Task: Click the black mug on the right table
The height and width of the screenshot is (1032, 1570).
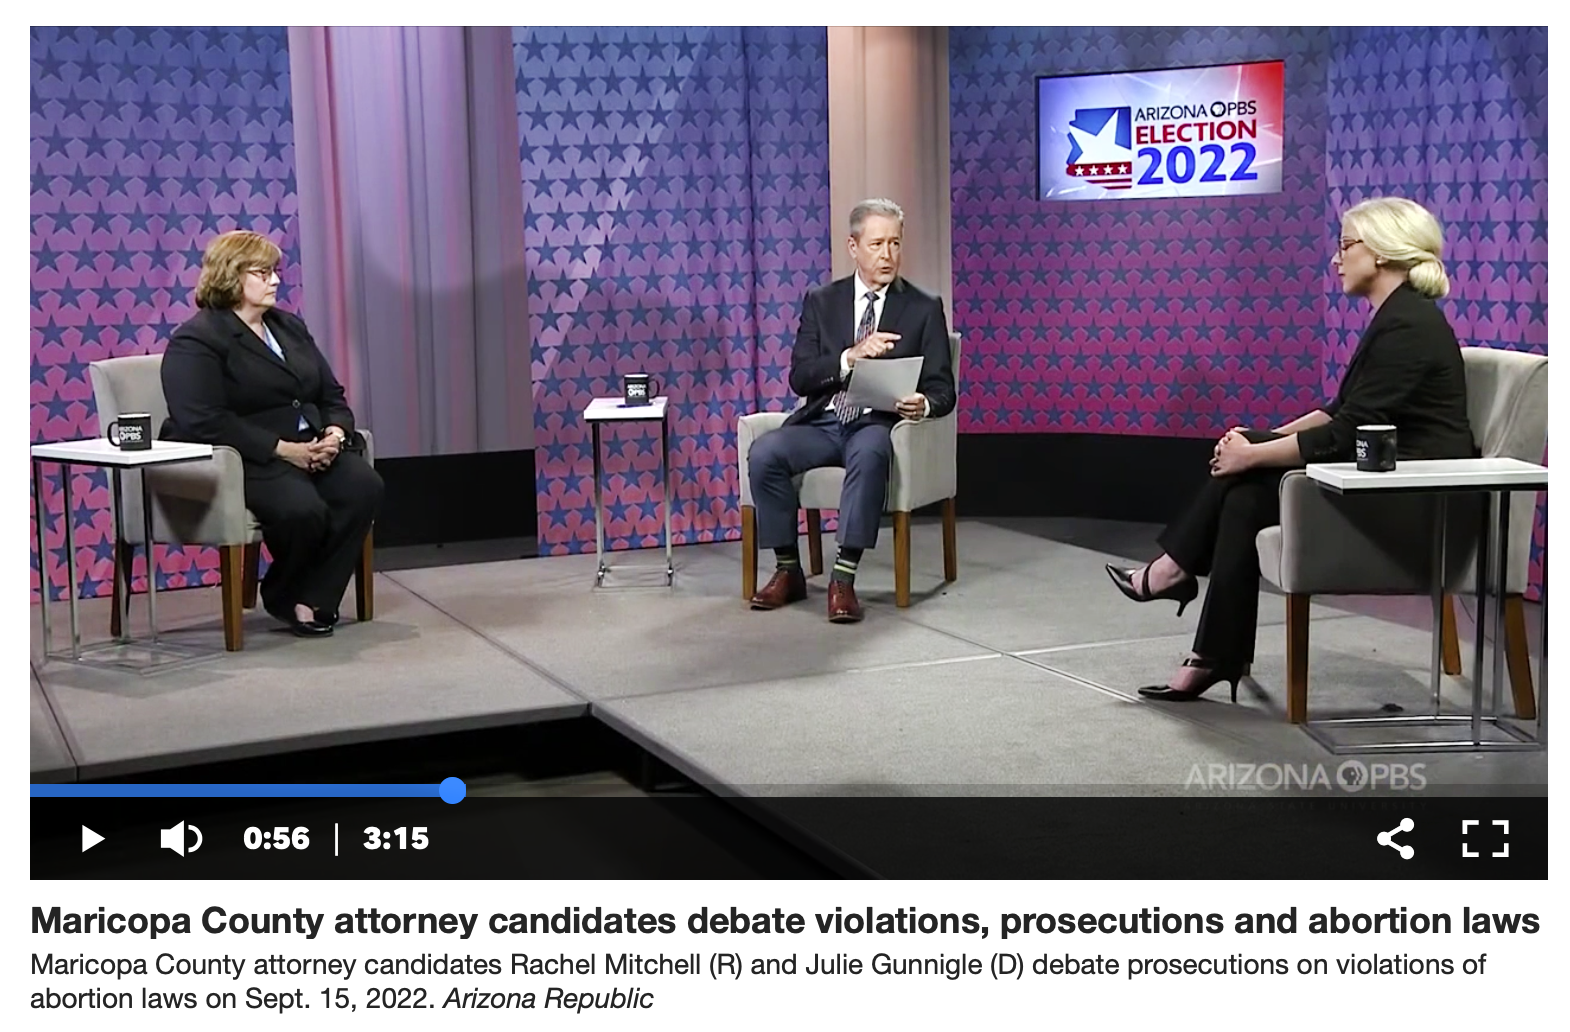Action: pyautogui.click(x=1375, y=447)
